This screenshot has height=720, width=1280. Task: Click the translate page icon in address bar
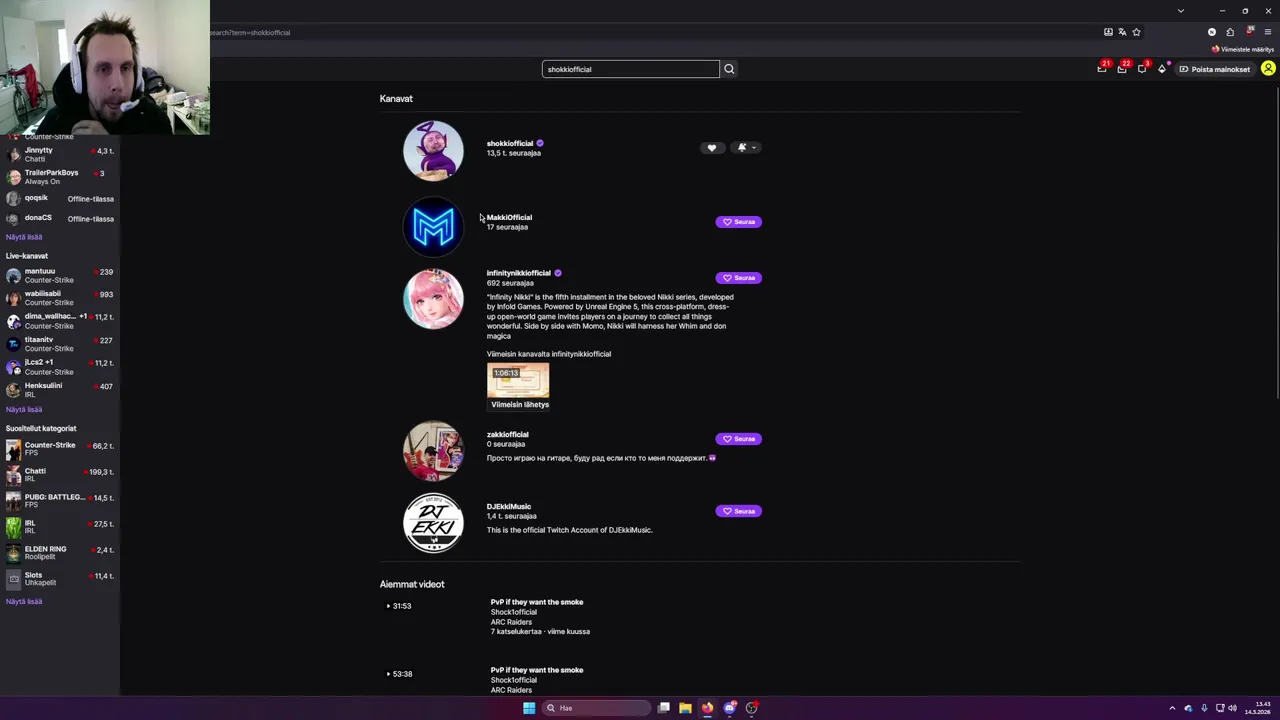click(1122, 32)
